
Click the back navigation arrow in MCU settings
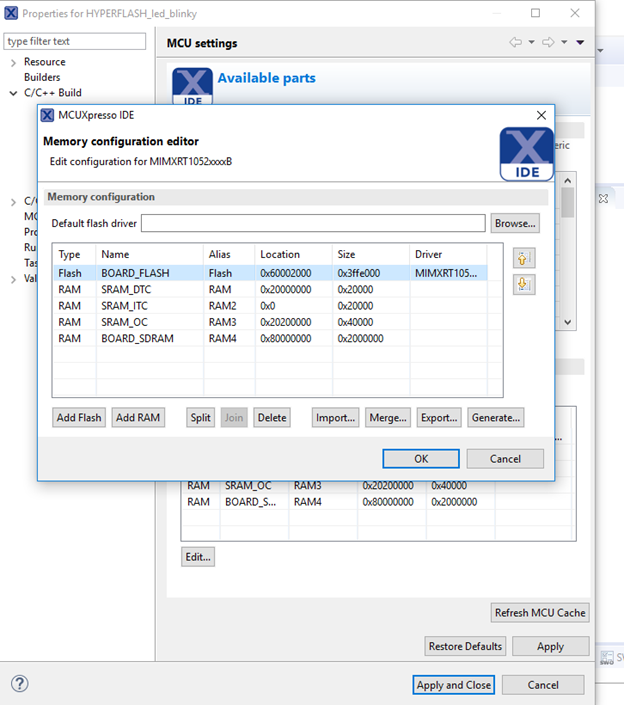pos(515,42)
